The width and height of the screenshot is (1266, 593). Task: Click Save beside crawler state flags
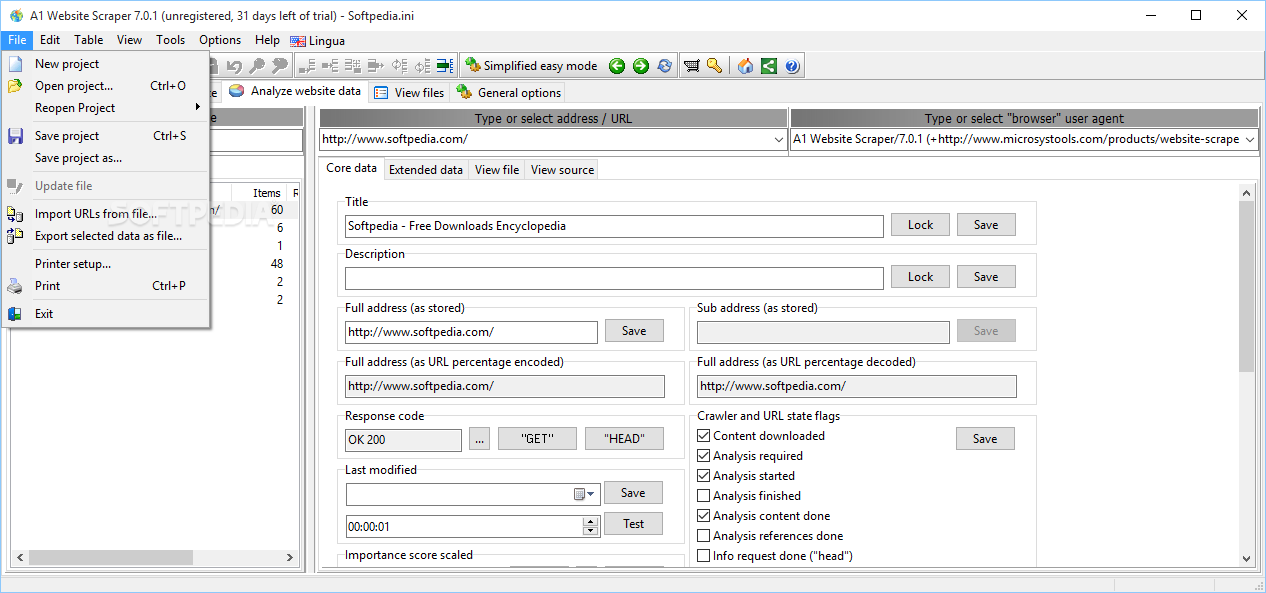pyautogui.click(x=985, y=439)
